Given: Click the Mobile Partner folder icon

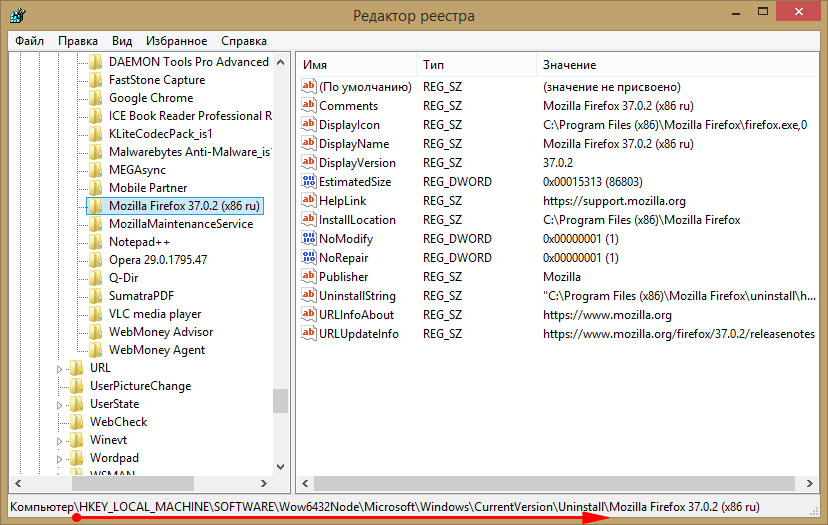Looking at the screenshot, I should (x=96, y=188).
